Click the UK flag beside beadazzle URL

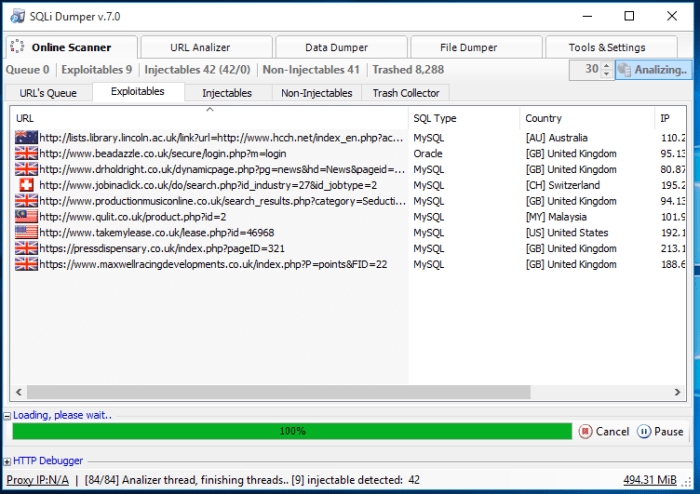(26, 154)
